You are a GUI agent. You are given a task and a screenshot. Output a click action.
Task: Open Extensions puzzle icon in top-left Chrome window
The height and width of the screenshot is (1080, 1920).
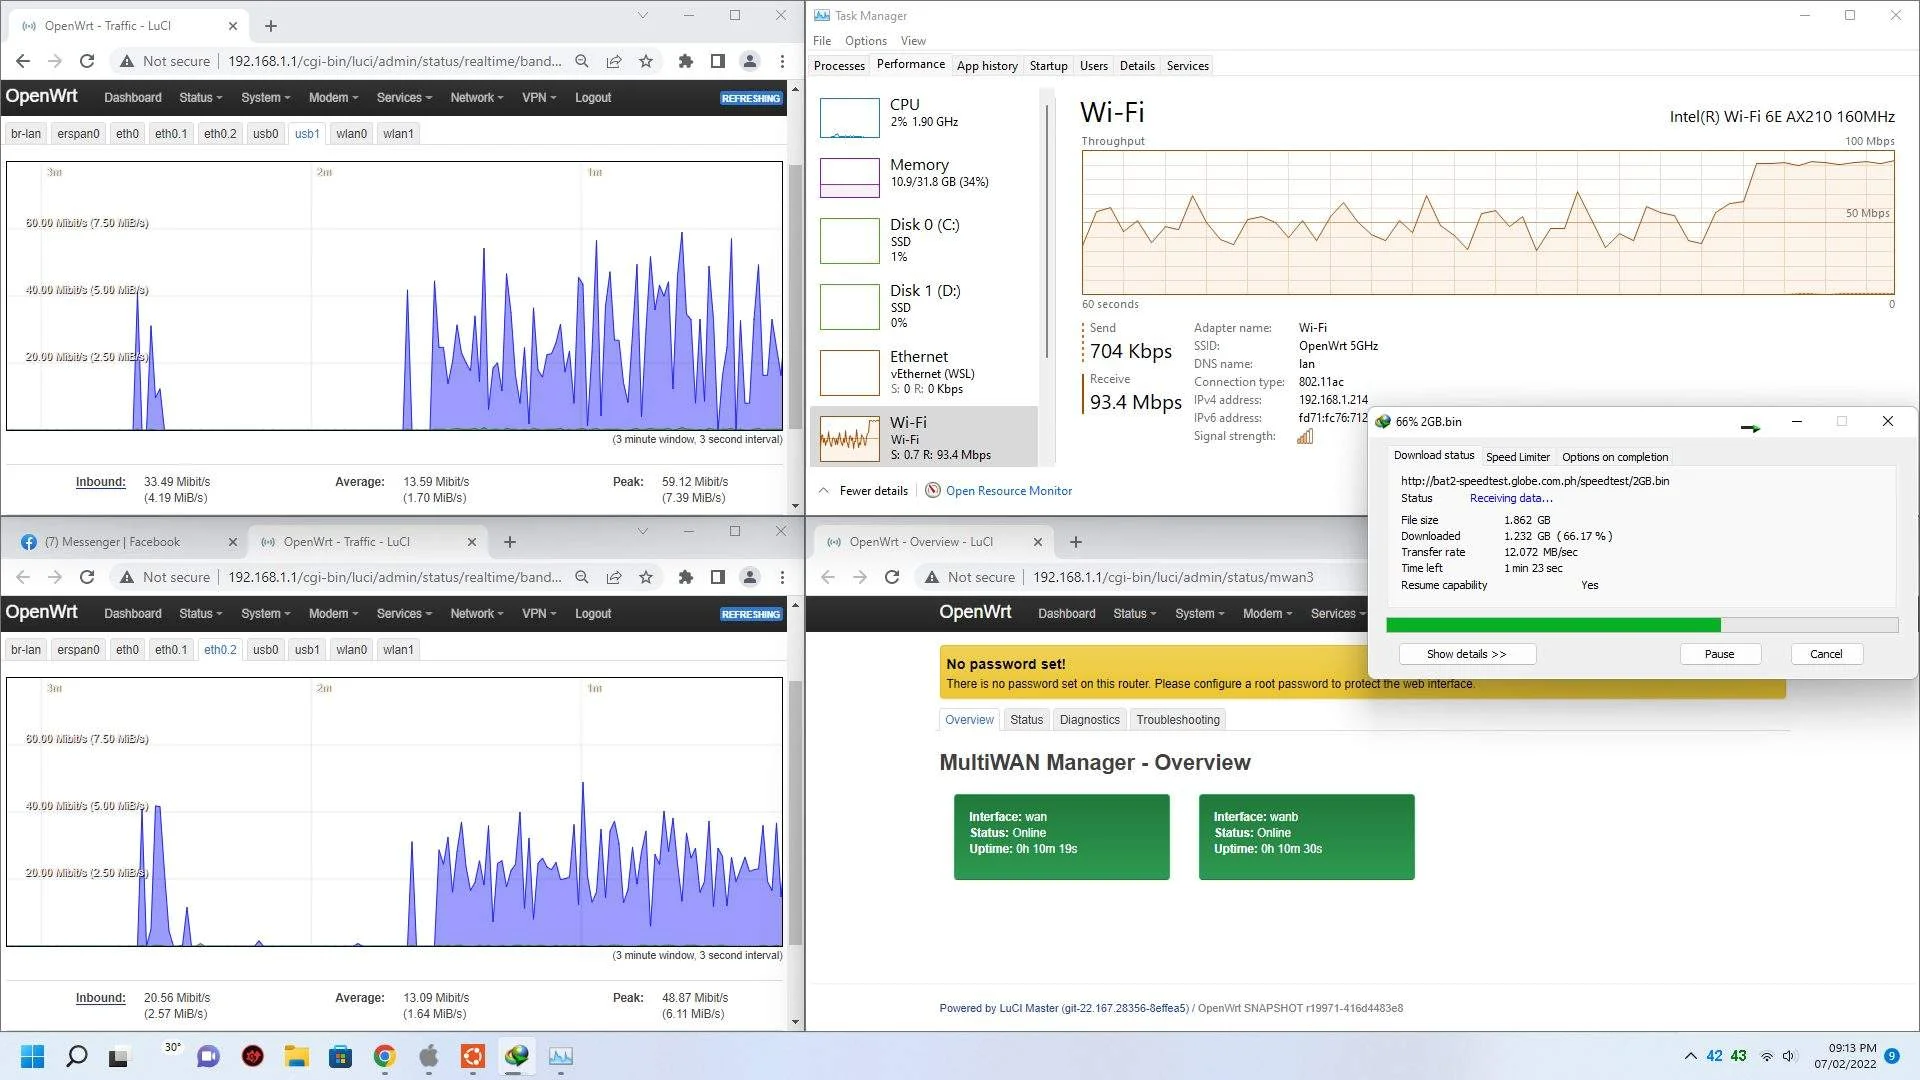coord(685,61)
